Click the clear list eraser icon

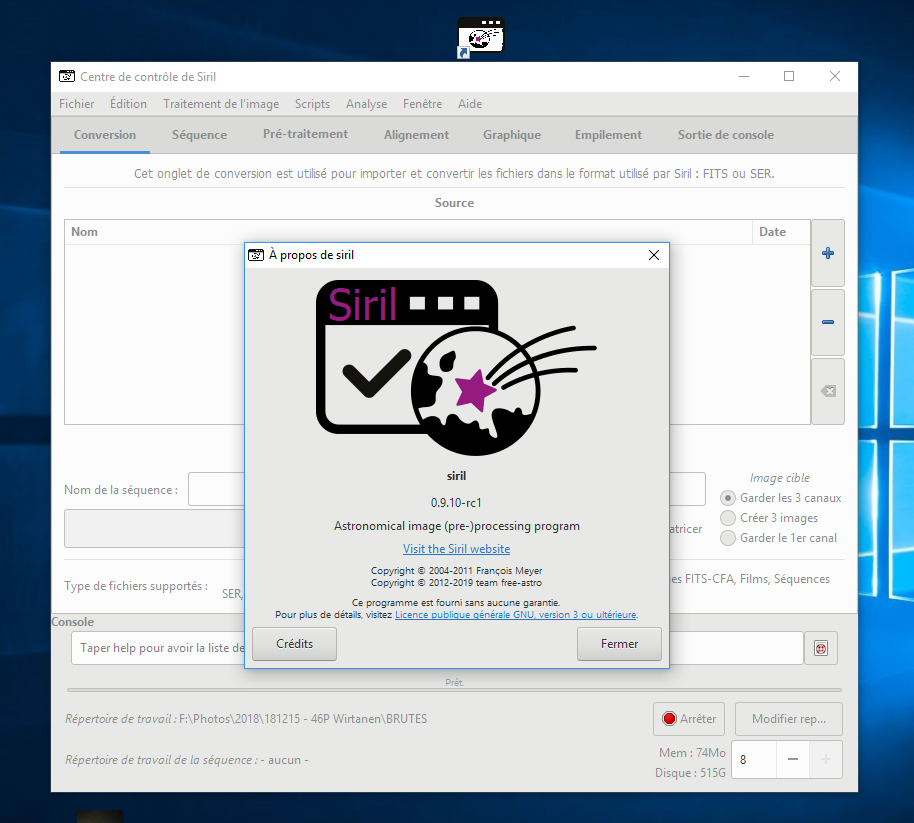coord(828,391)
